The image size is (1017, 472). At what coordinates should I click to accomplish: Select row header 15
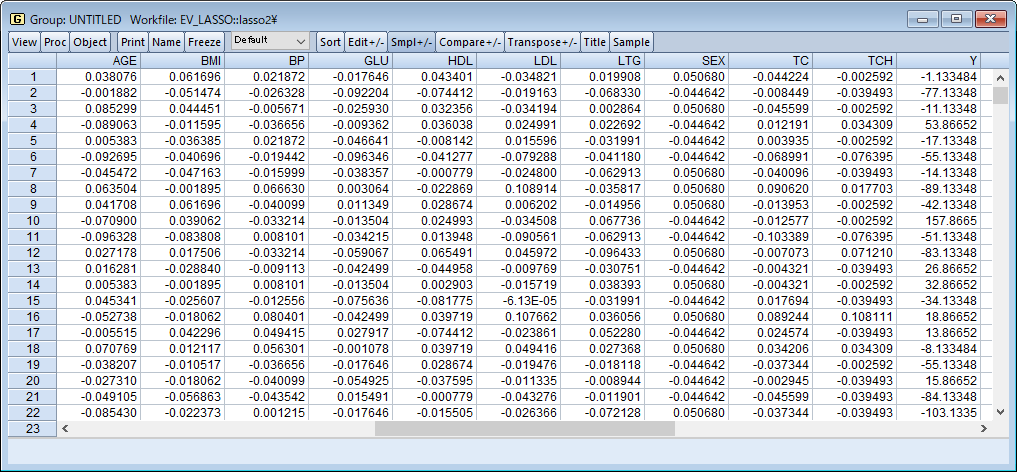click(x=33, y=300)
